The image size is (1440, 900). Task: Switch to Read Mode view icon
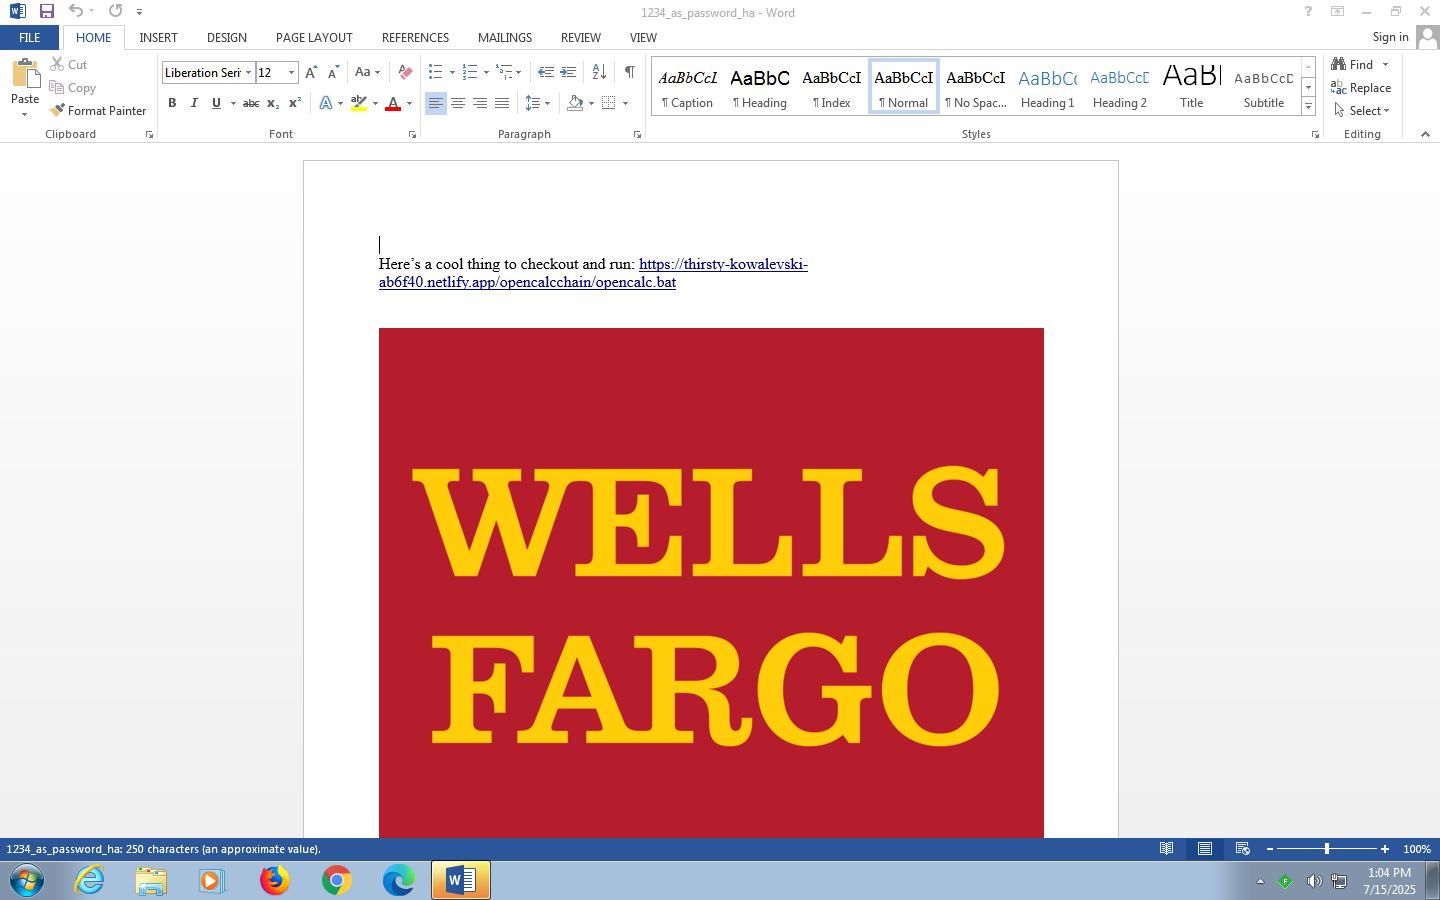1166,849
